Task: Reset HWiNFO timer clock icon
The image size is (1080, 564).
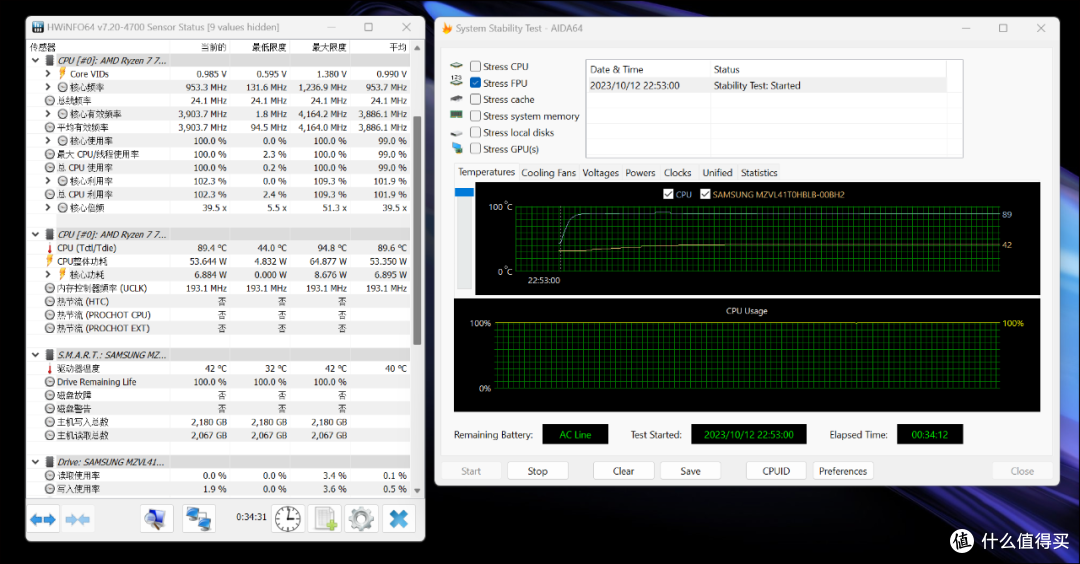Action: pyautogui.click(x=288, y=519)
